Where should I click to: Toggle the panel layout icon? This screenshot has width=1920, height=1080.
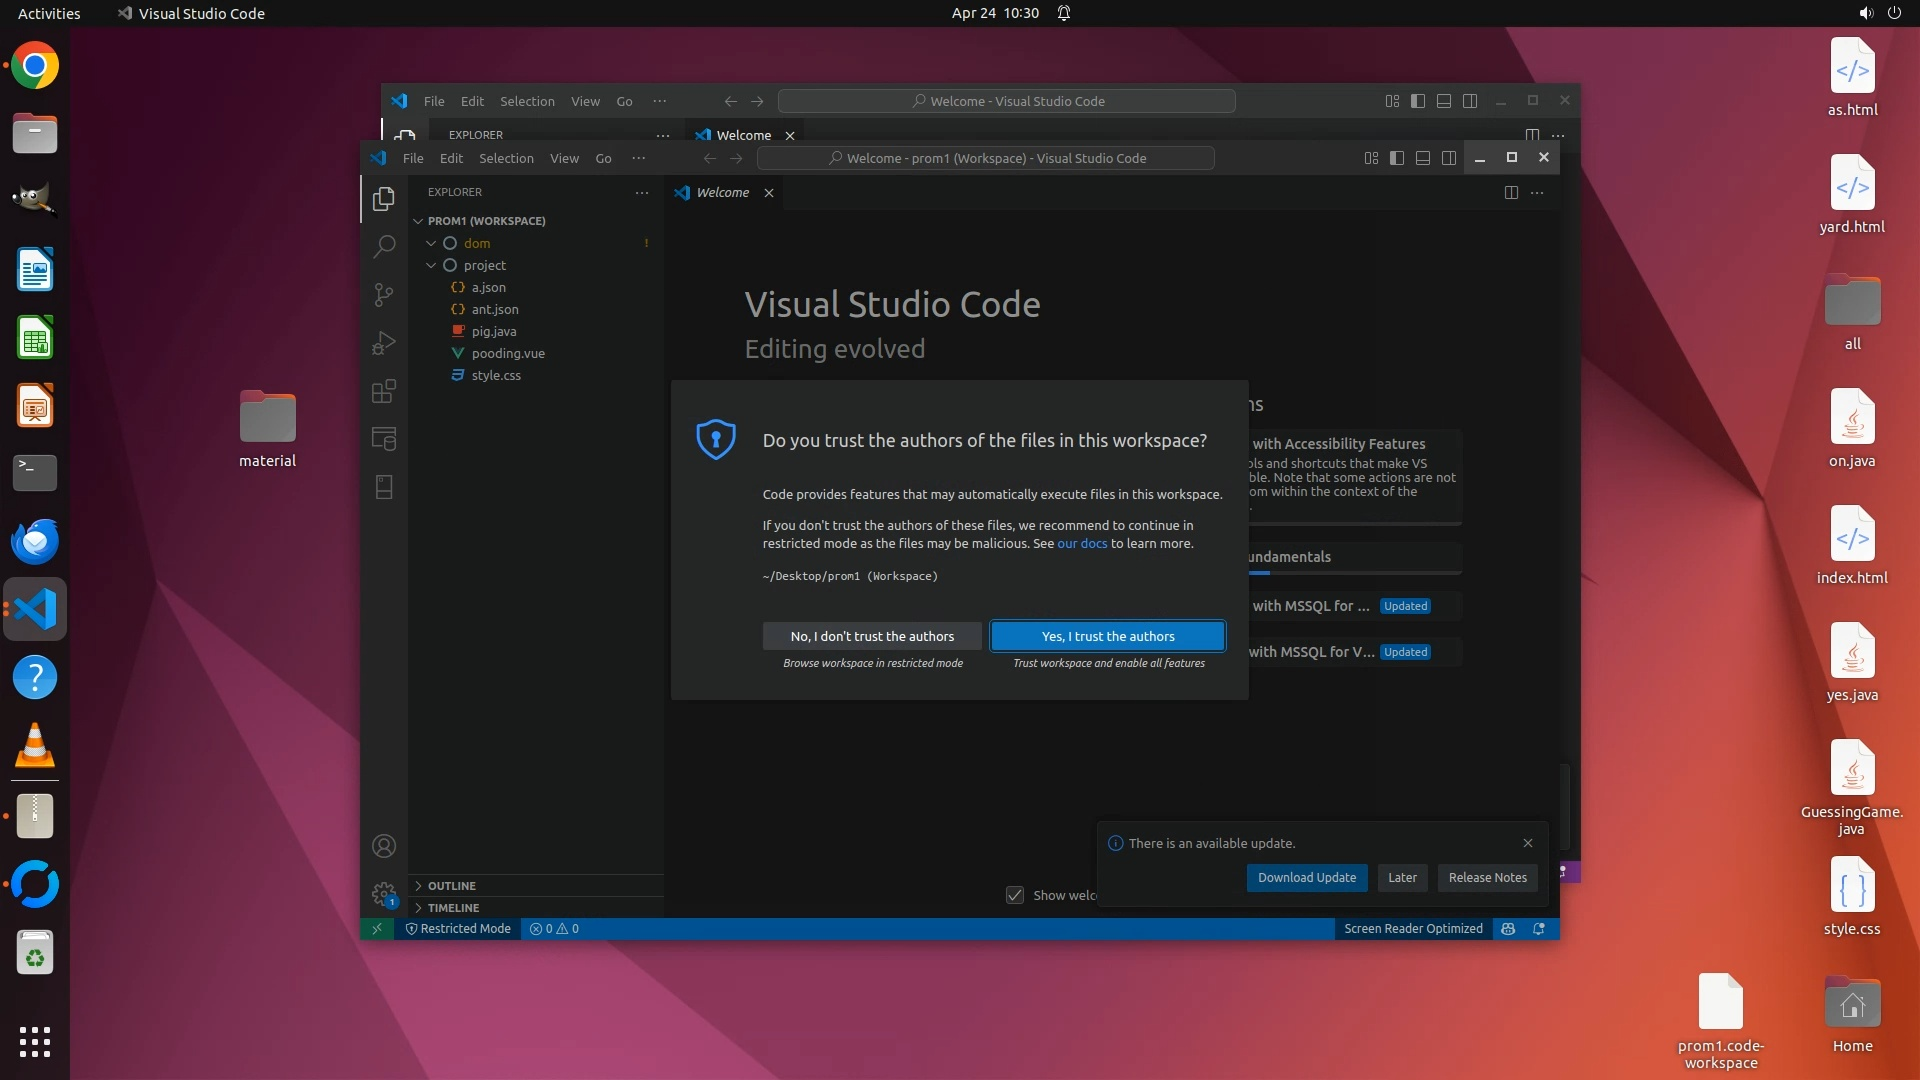[x=1423, y=158]
